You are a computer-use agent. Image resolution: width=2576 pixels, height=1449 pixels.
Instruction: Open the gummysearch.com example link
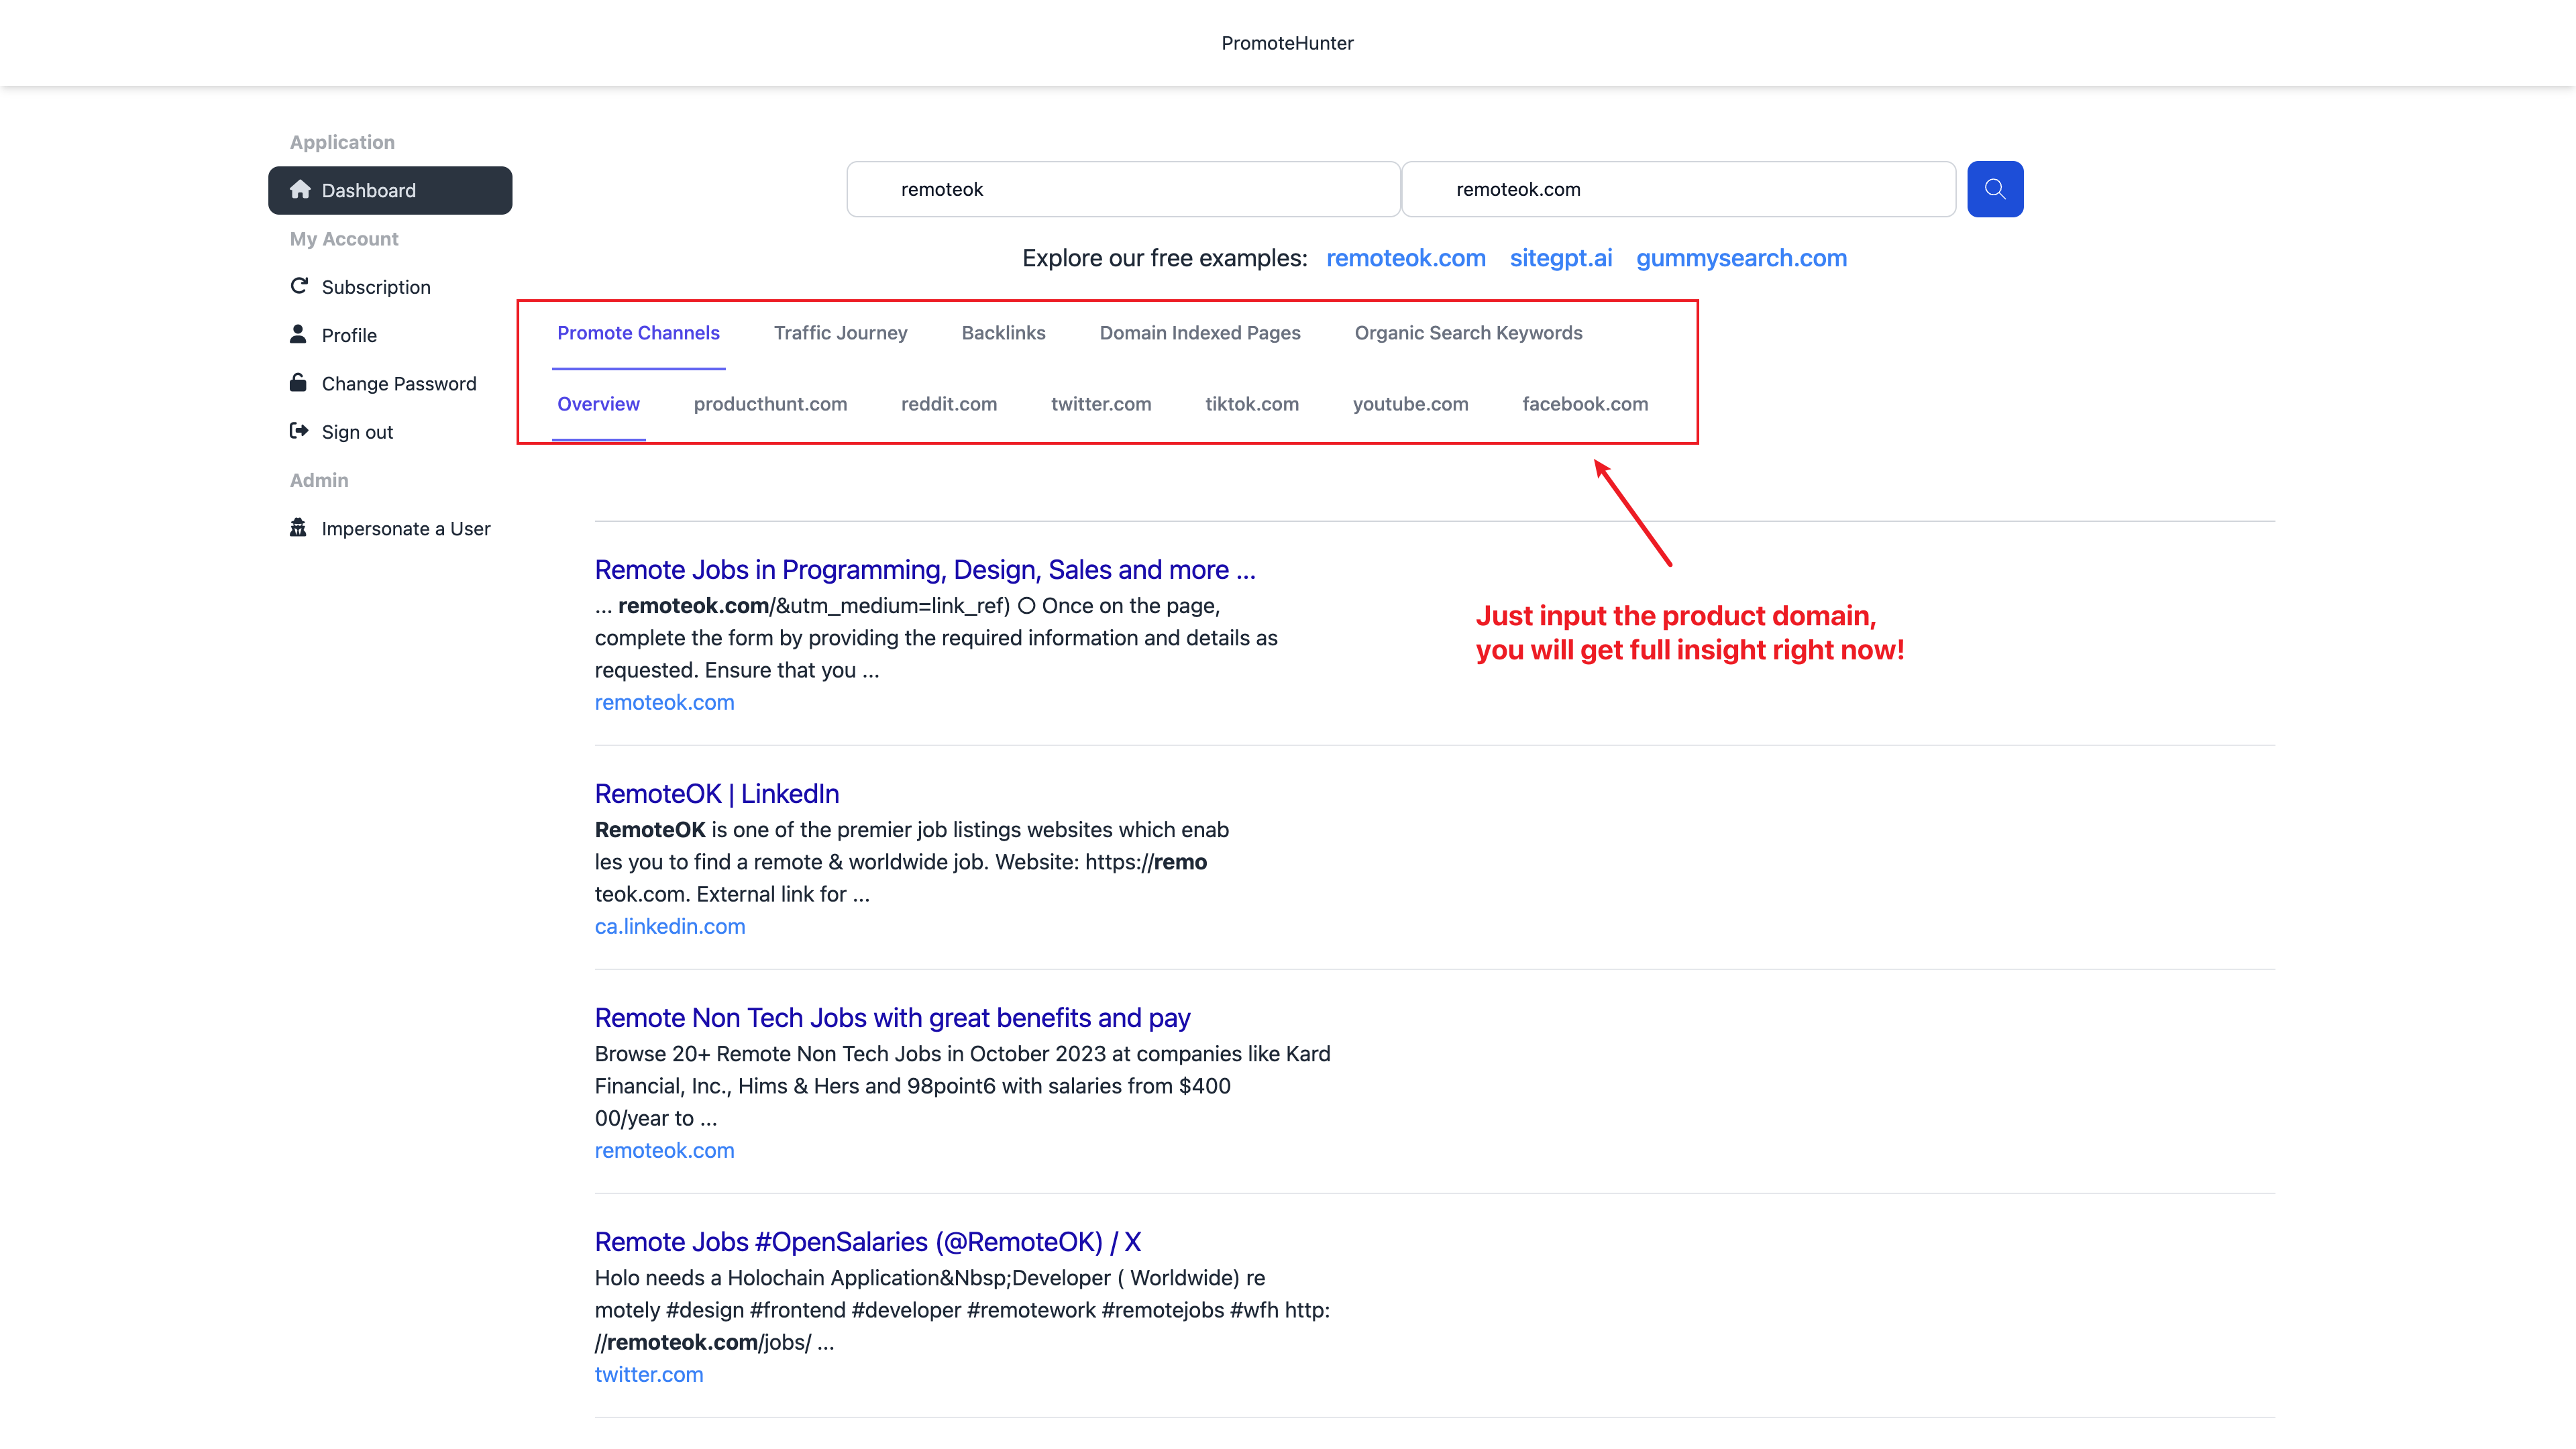pyautogui.click(x=1740, y=258)
